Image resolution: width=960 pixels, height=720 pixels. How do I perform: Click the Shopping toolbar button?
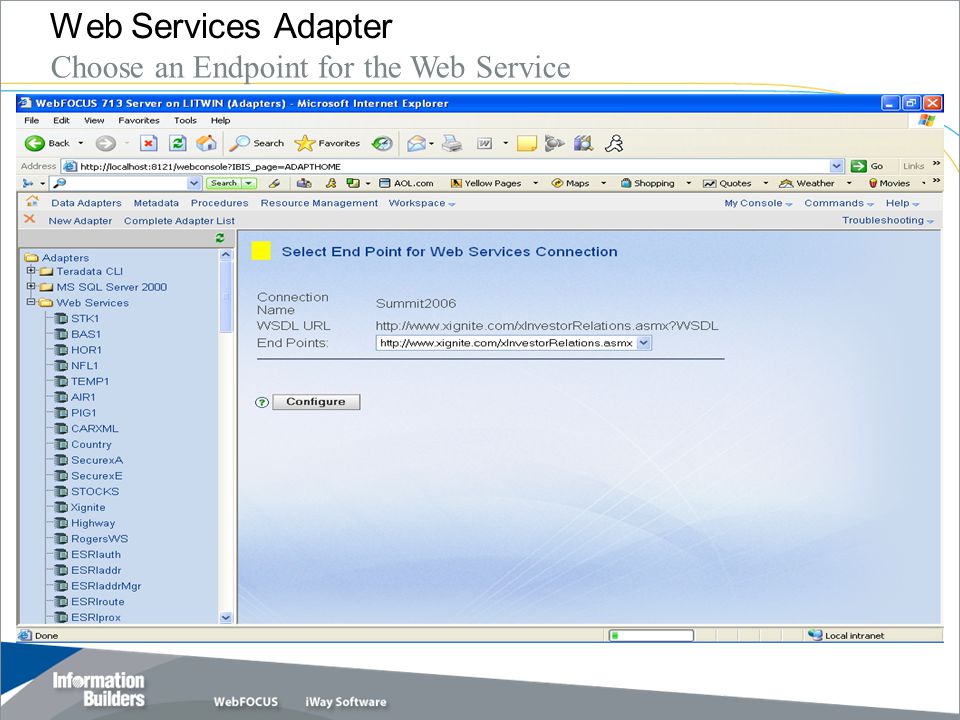coord(647,183)
